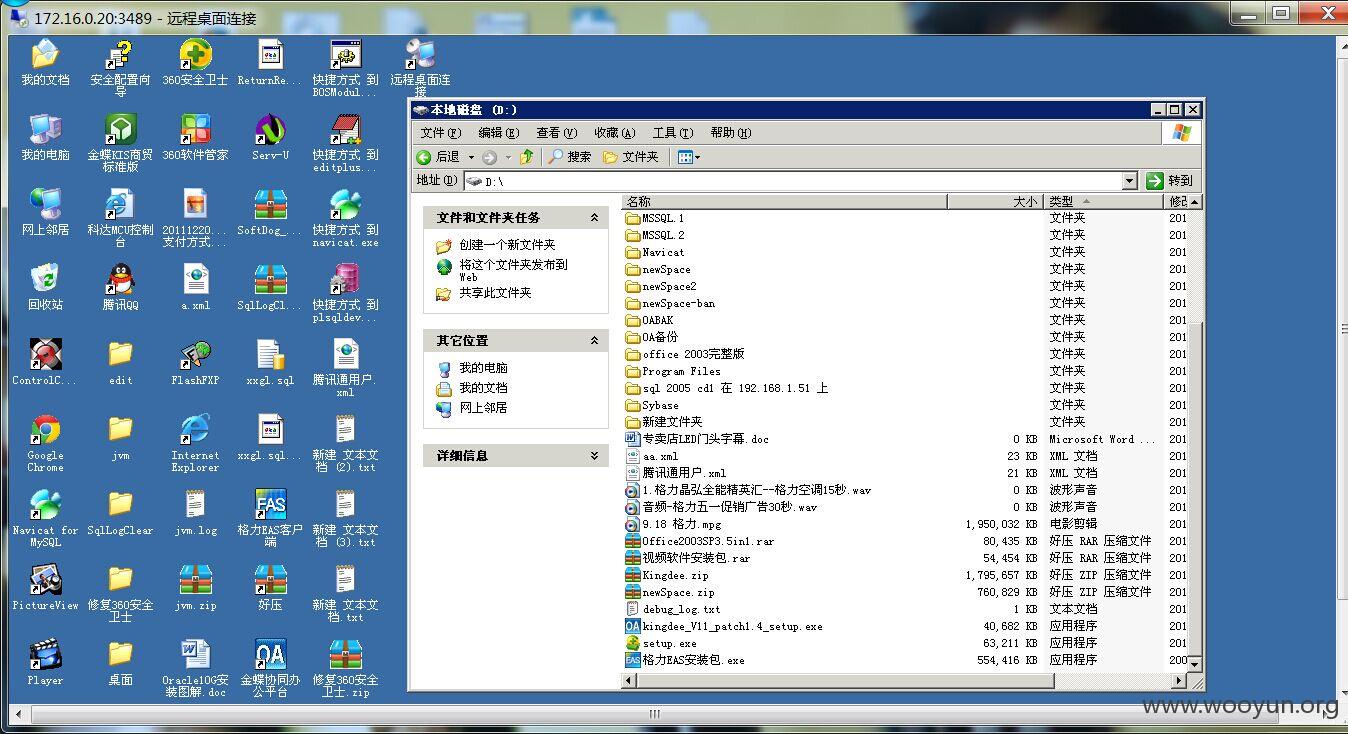
Task: Open 金蝶协同办公平台 OA icon
Action: [270, 667]
